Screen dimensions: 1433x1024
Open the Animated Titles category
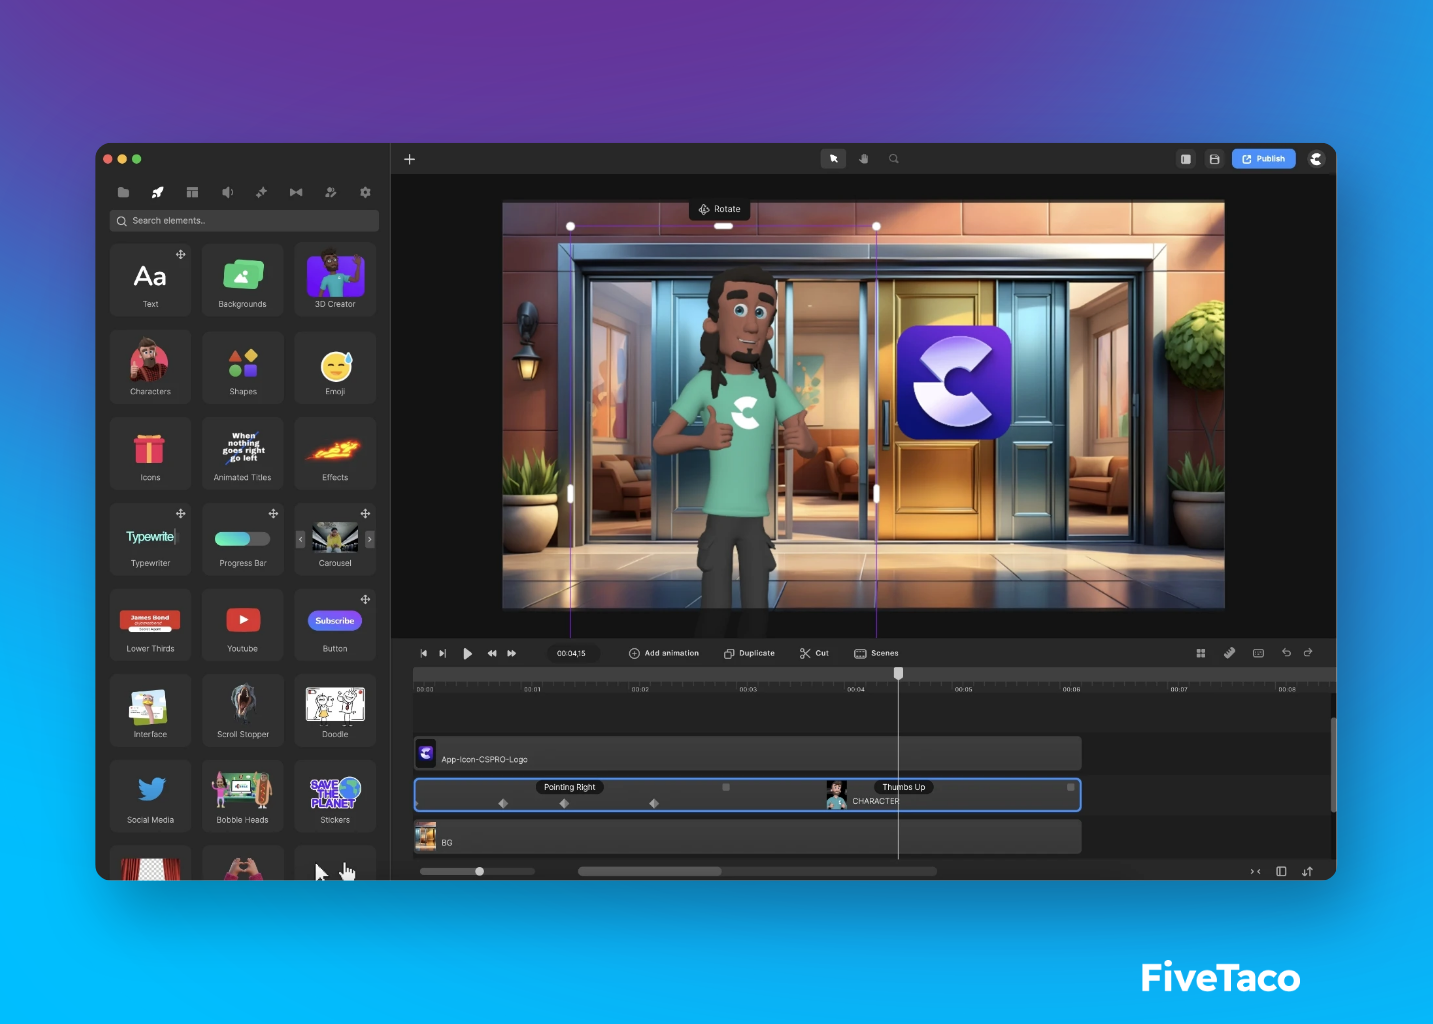(x=243, y=453)
